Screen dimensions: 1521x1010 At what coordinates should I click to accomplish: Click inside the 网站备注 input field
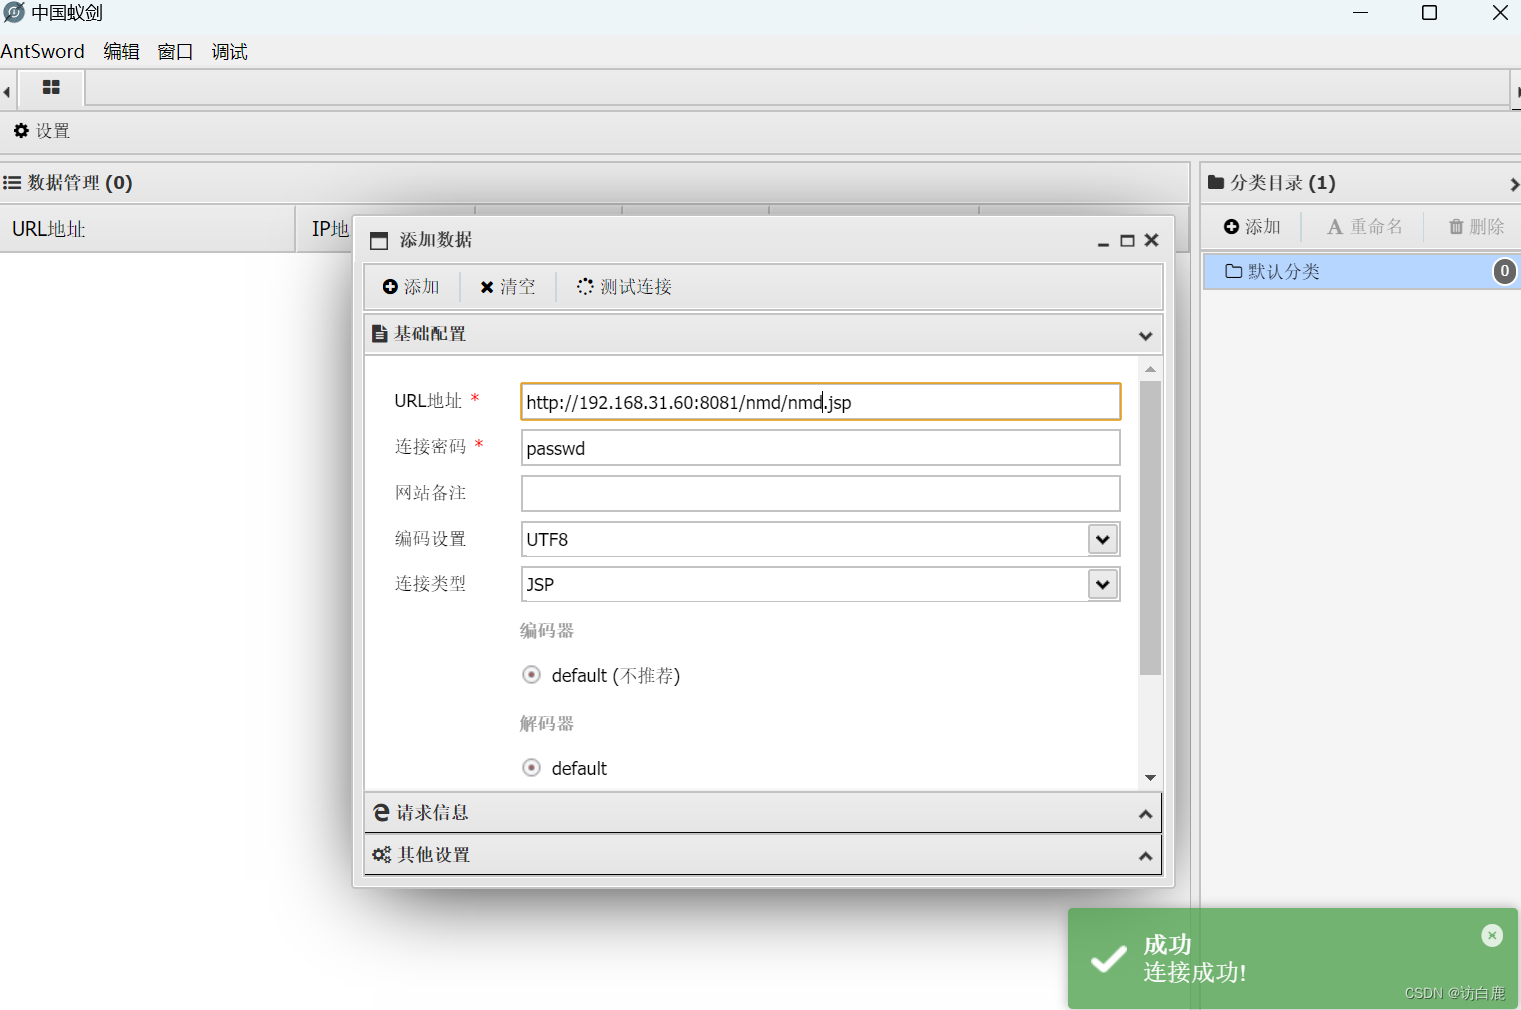tap(819, 493)
